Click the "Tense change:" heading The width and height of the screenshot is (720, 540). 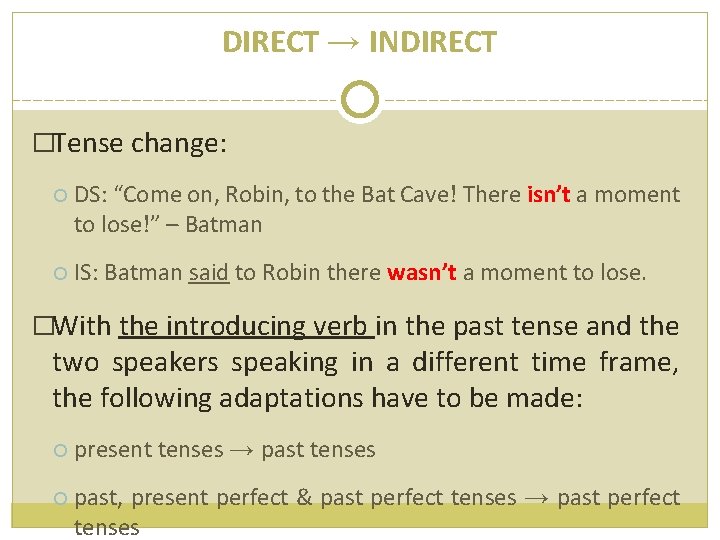tap(140, 144)
